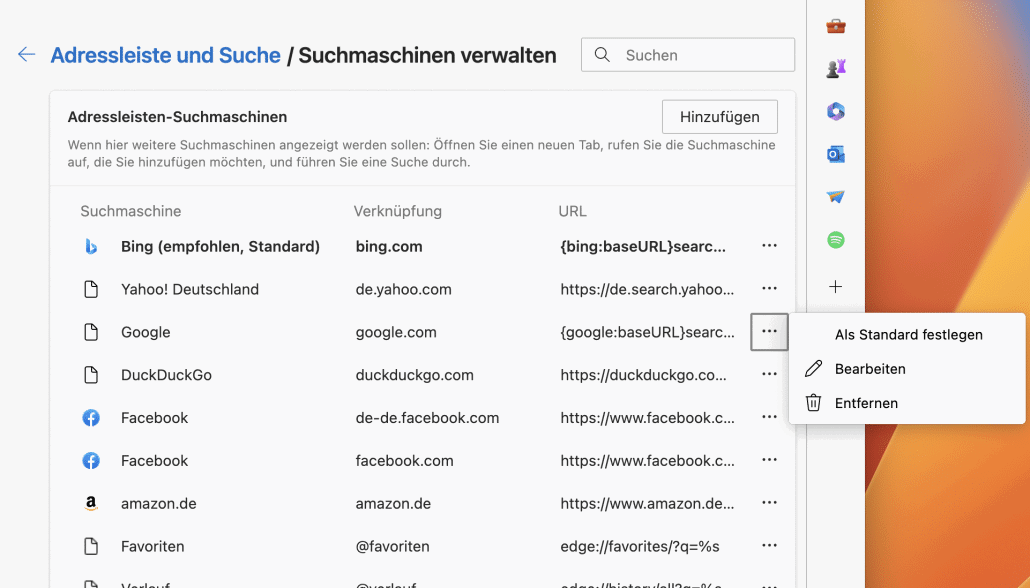Image resolution: width=1030 pixels, height=588 pixels.
Task: Open the Tools briefcase icon in sidebar
Action: coord(836,26)
